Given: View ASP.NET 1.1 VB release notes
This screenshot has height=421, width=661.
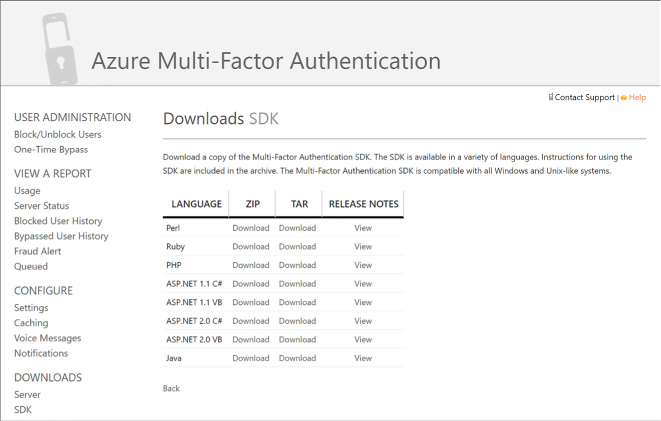Looking at the screenshot, I should coord(363,303).
